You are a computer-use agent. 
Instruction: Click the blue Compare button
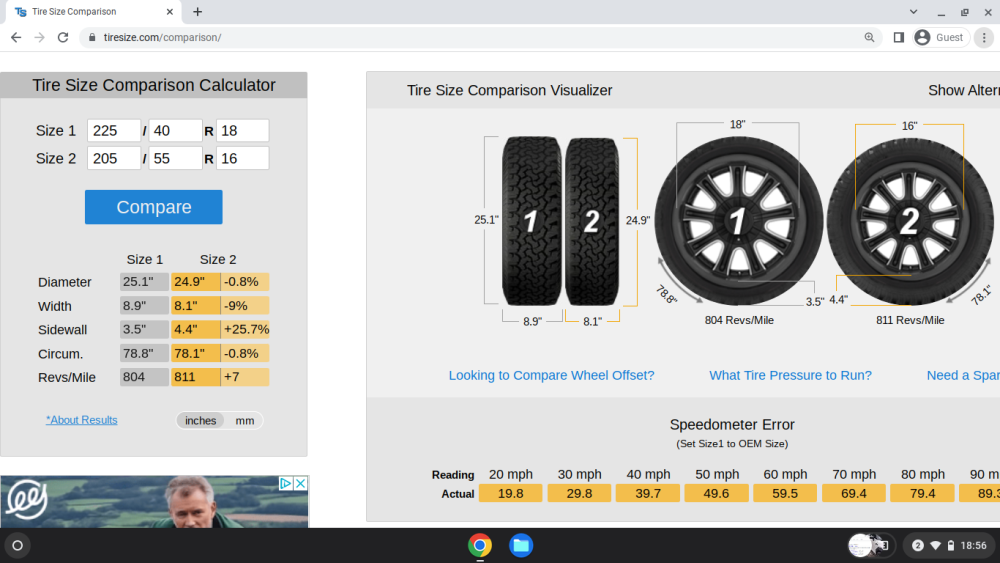(x=154, y=207)
